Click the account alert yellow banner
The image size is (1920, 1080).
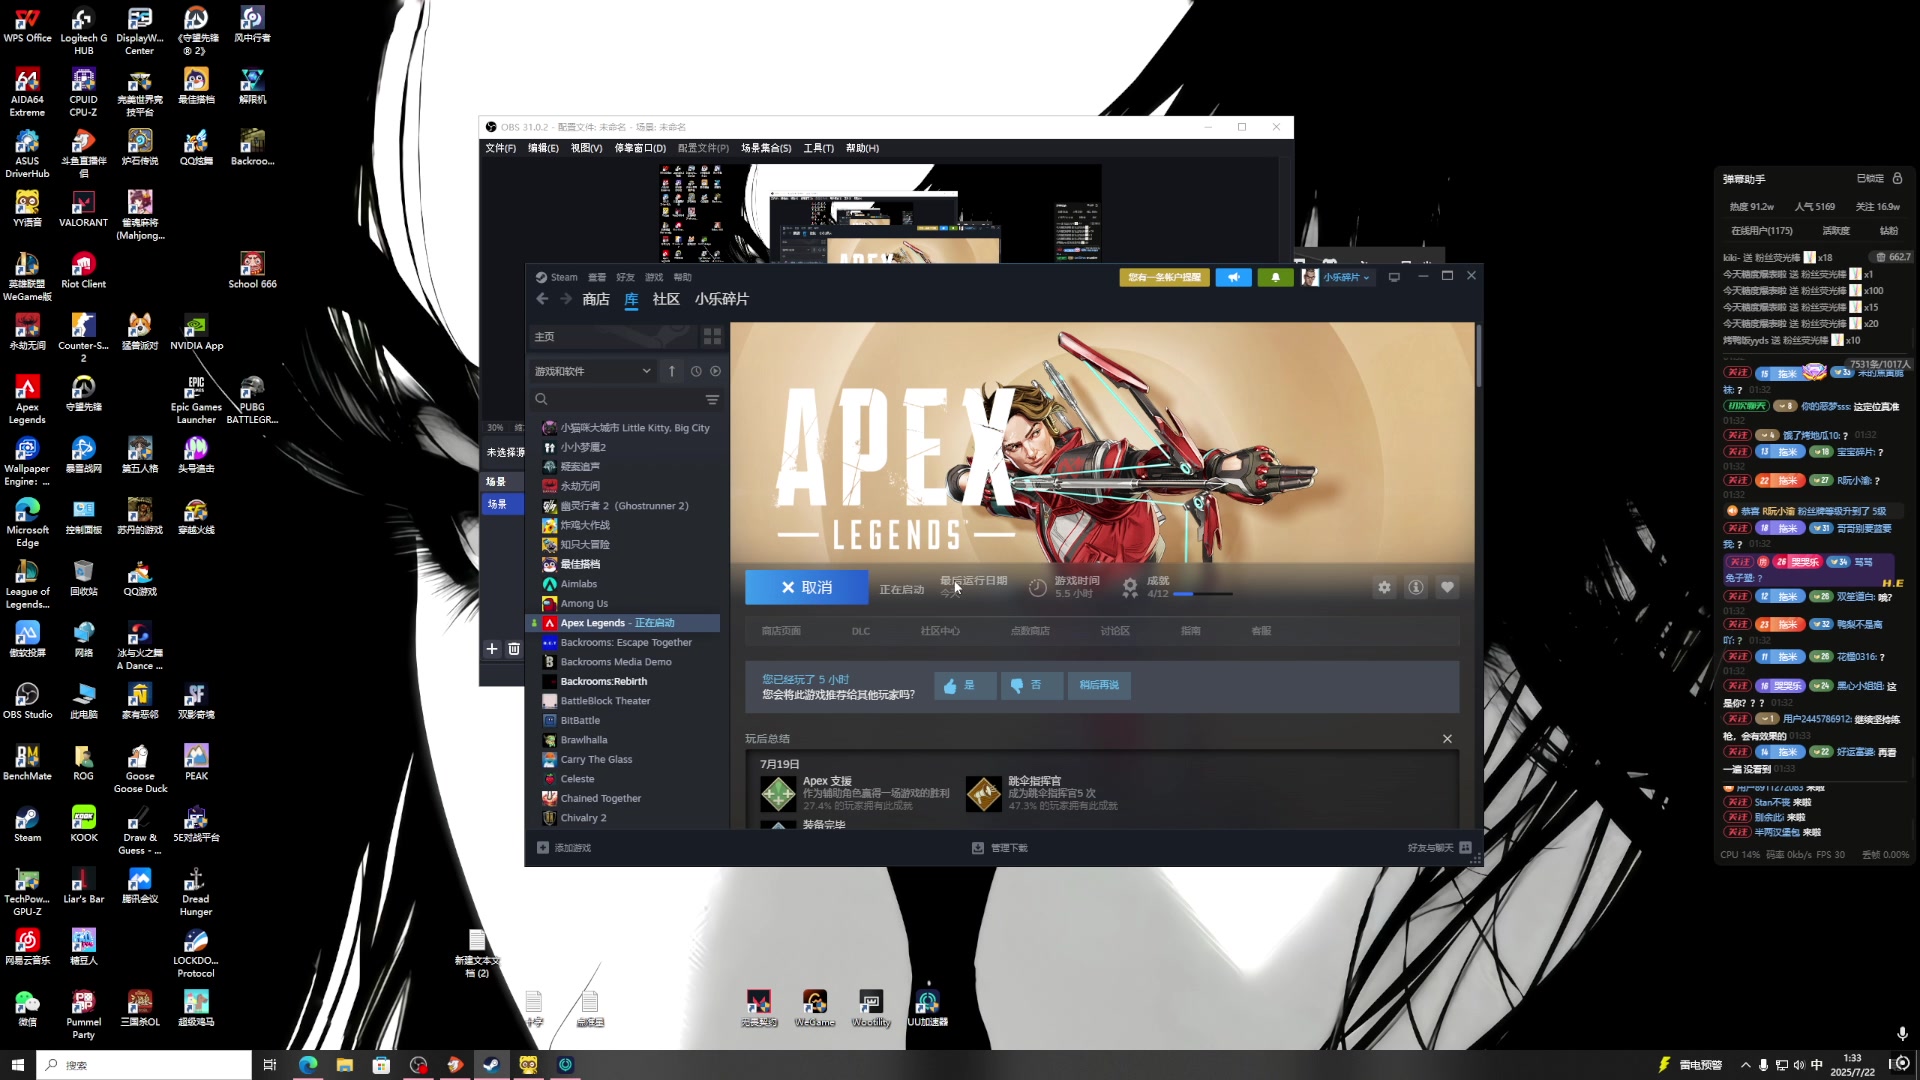point(1164,277)
